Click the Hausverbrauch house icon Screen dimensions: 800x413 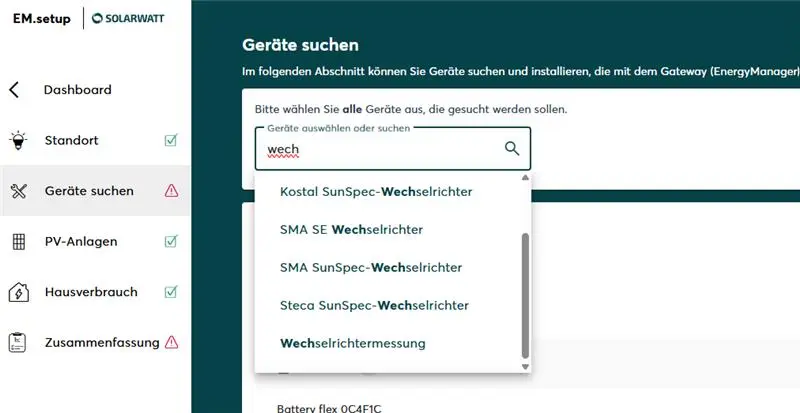tap(17, 292)
